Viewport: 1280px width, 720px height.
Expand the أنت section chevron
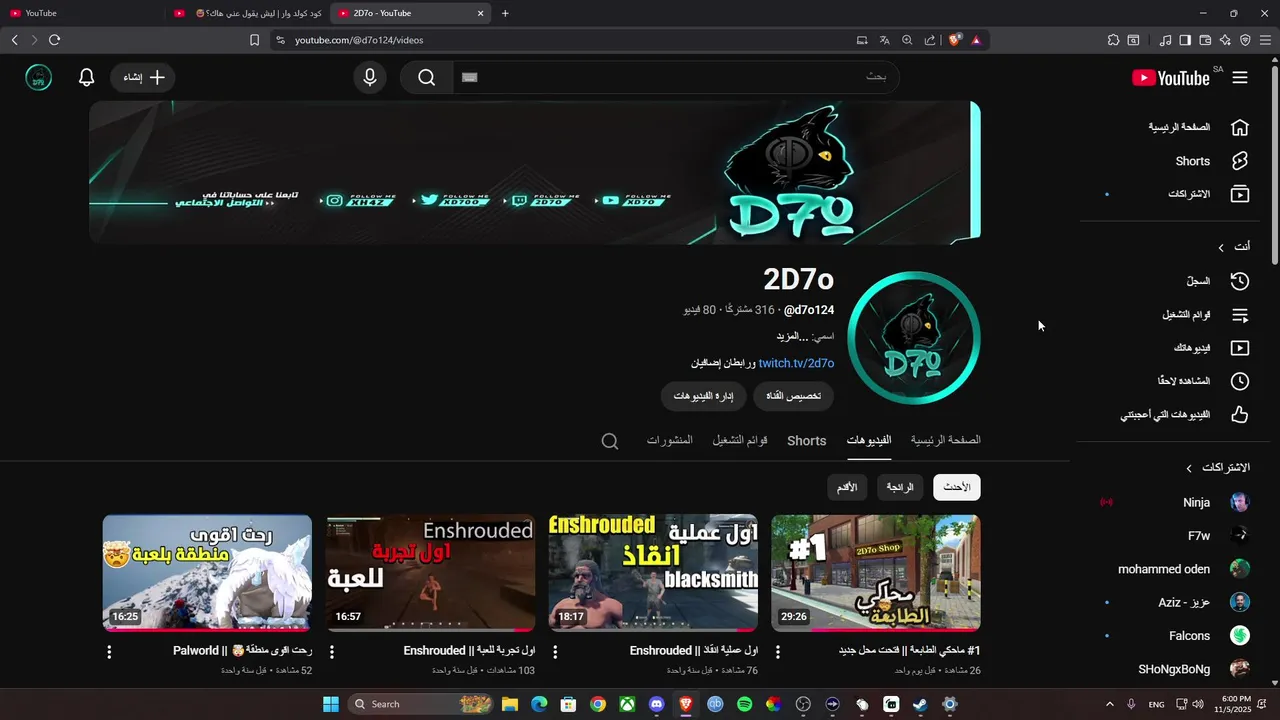[1221, 247]
